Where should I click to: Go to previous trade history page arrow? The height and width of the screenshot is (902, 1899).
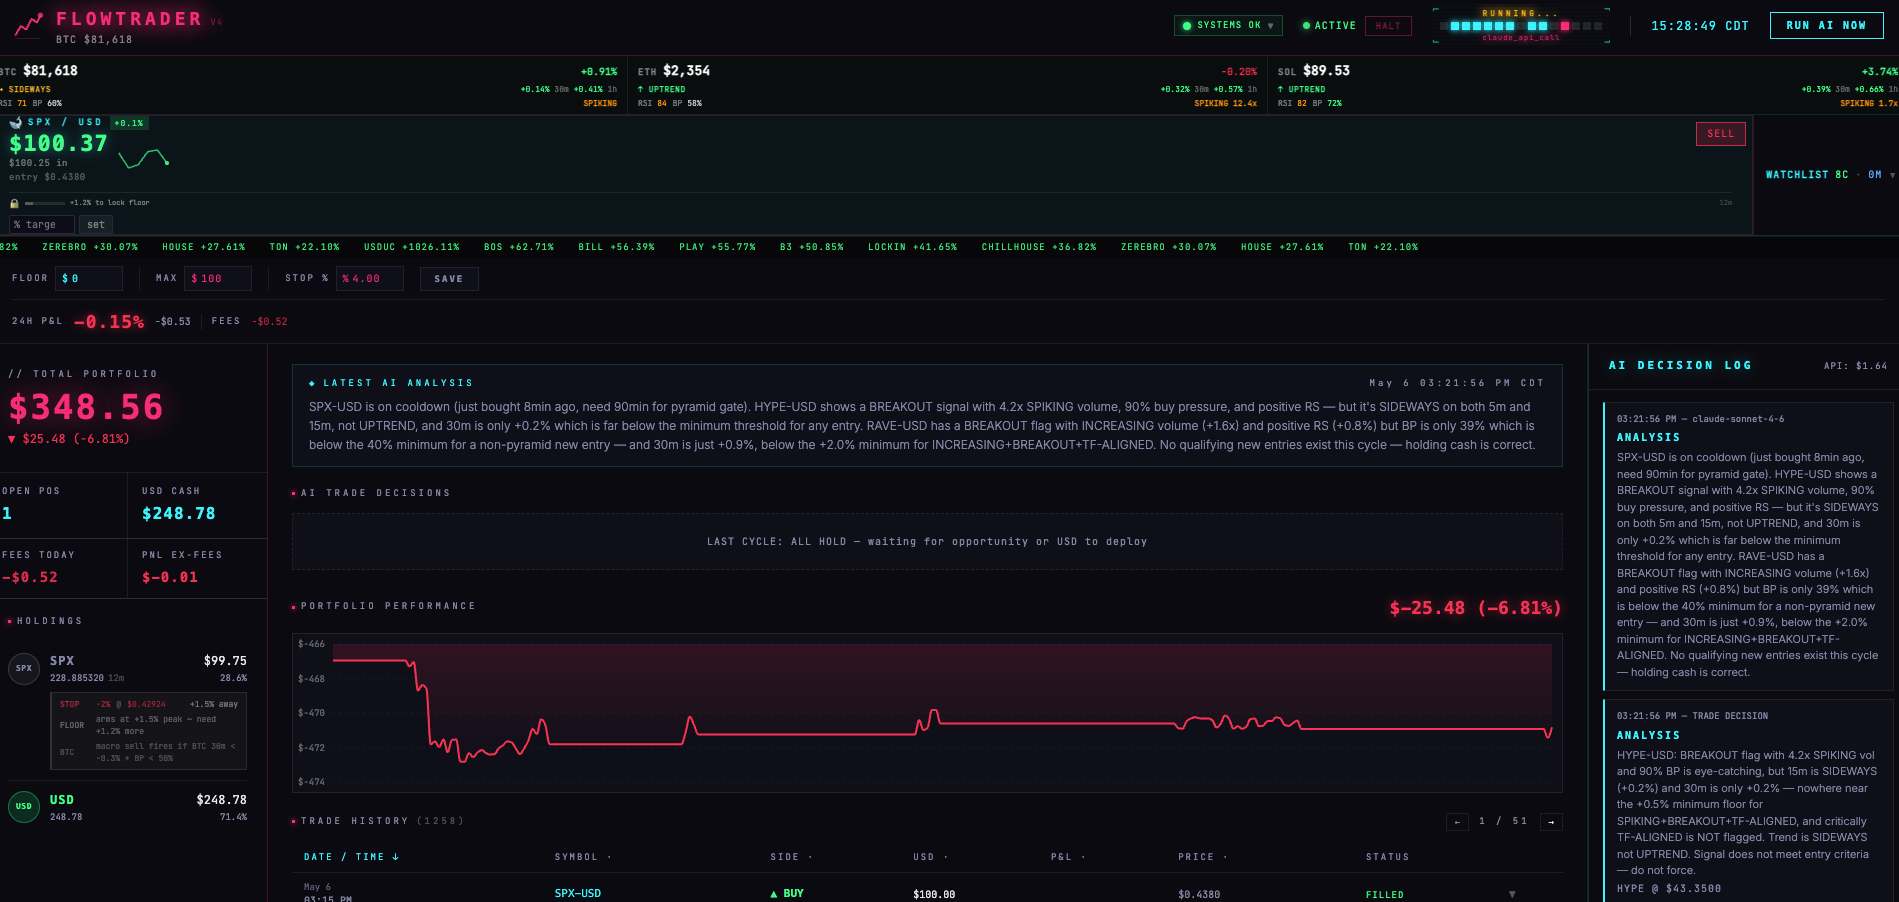coord(1457,822)
